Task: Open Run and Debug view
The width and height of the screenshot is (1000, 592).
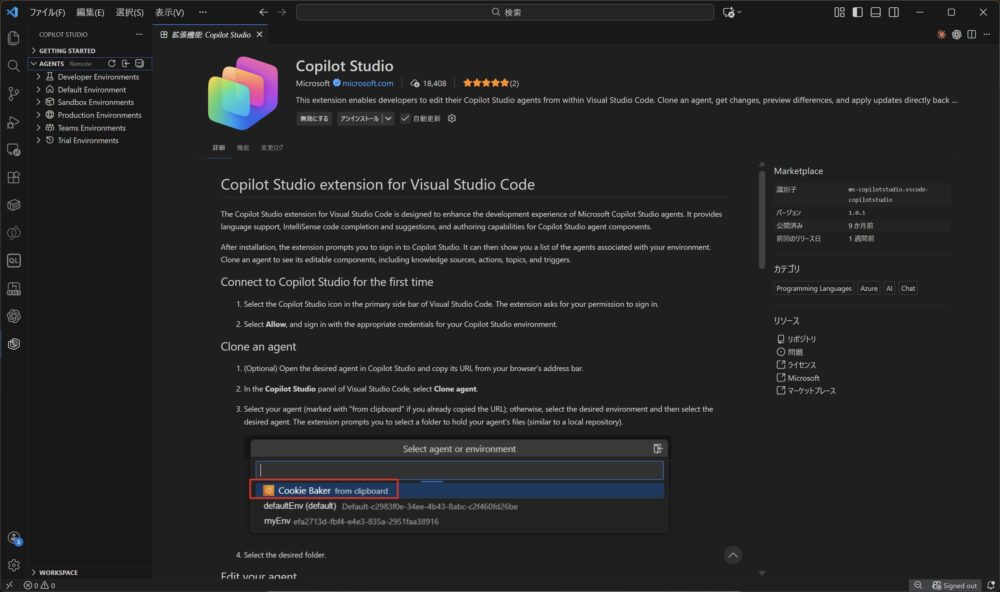Action: (x=13, y=121)
